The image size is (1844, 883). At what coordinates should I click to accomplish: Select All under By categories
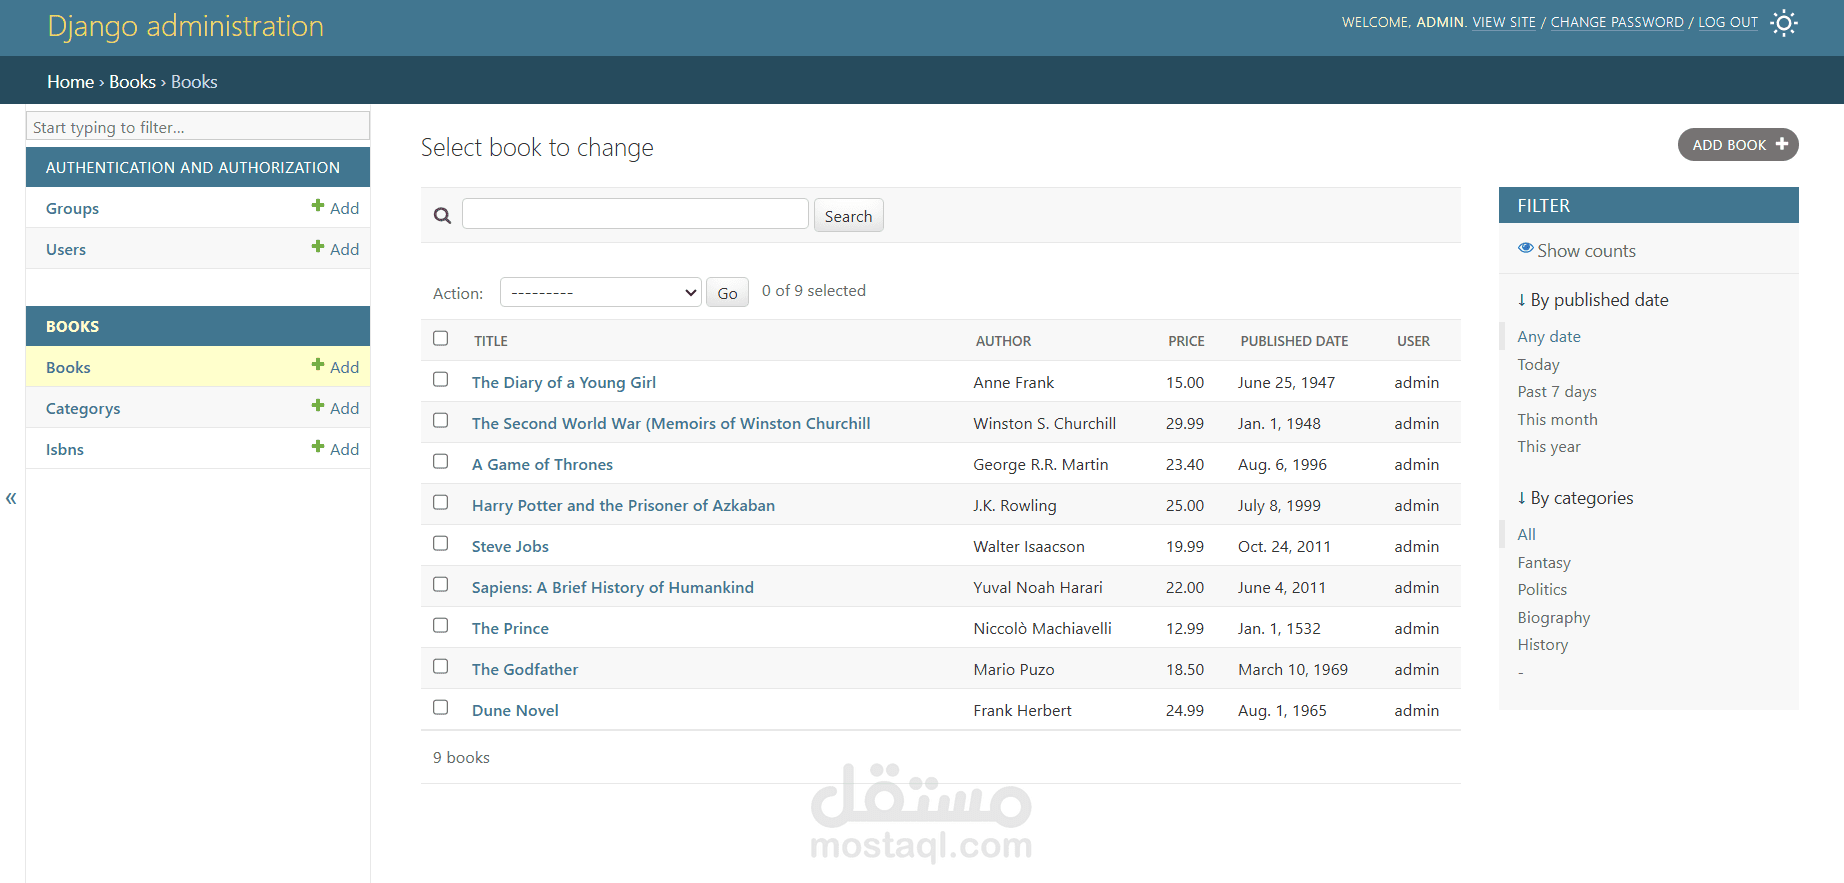1526,534
